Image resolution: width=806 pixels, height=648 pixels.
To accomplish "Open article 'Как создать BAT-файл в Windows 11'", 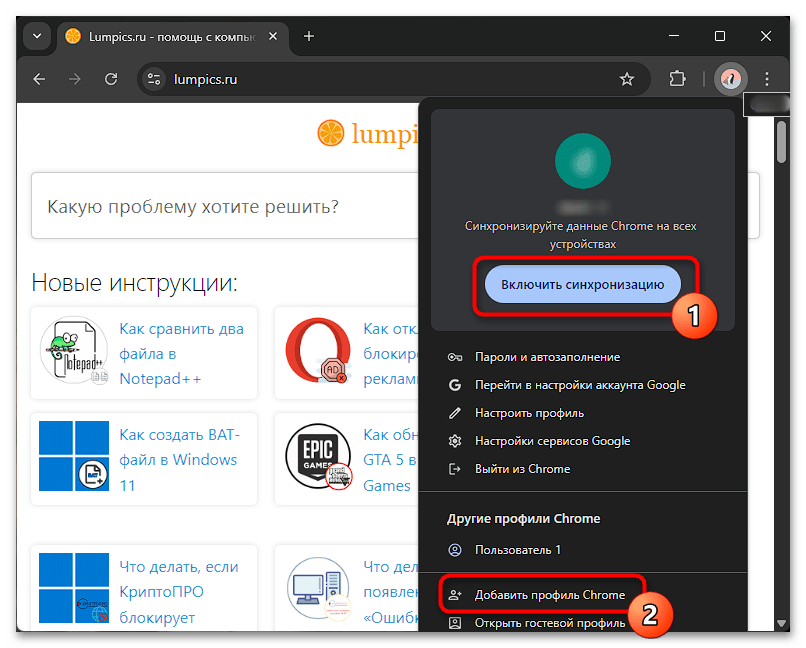I will point(179,460).
